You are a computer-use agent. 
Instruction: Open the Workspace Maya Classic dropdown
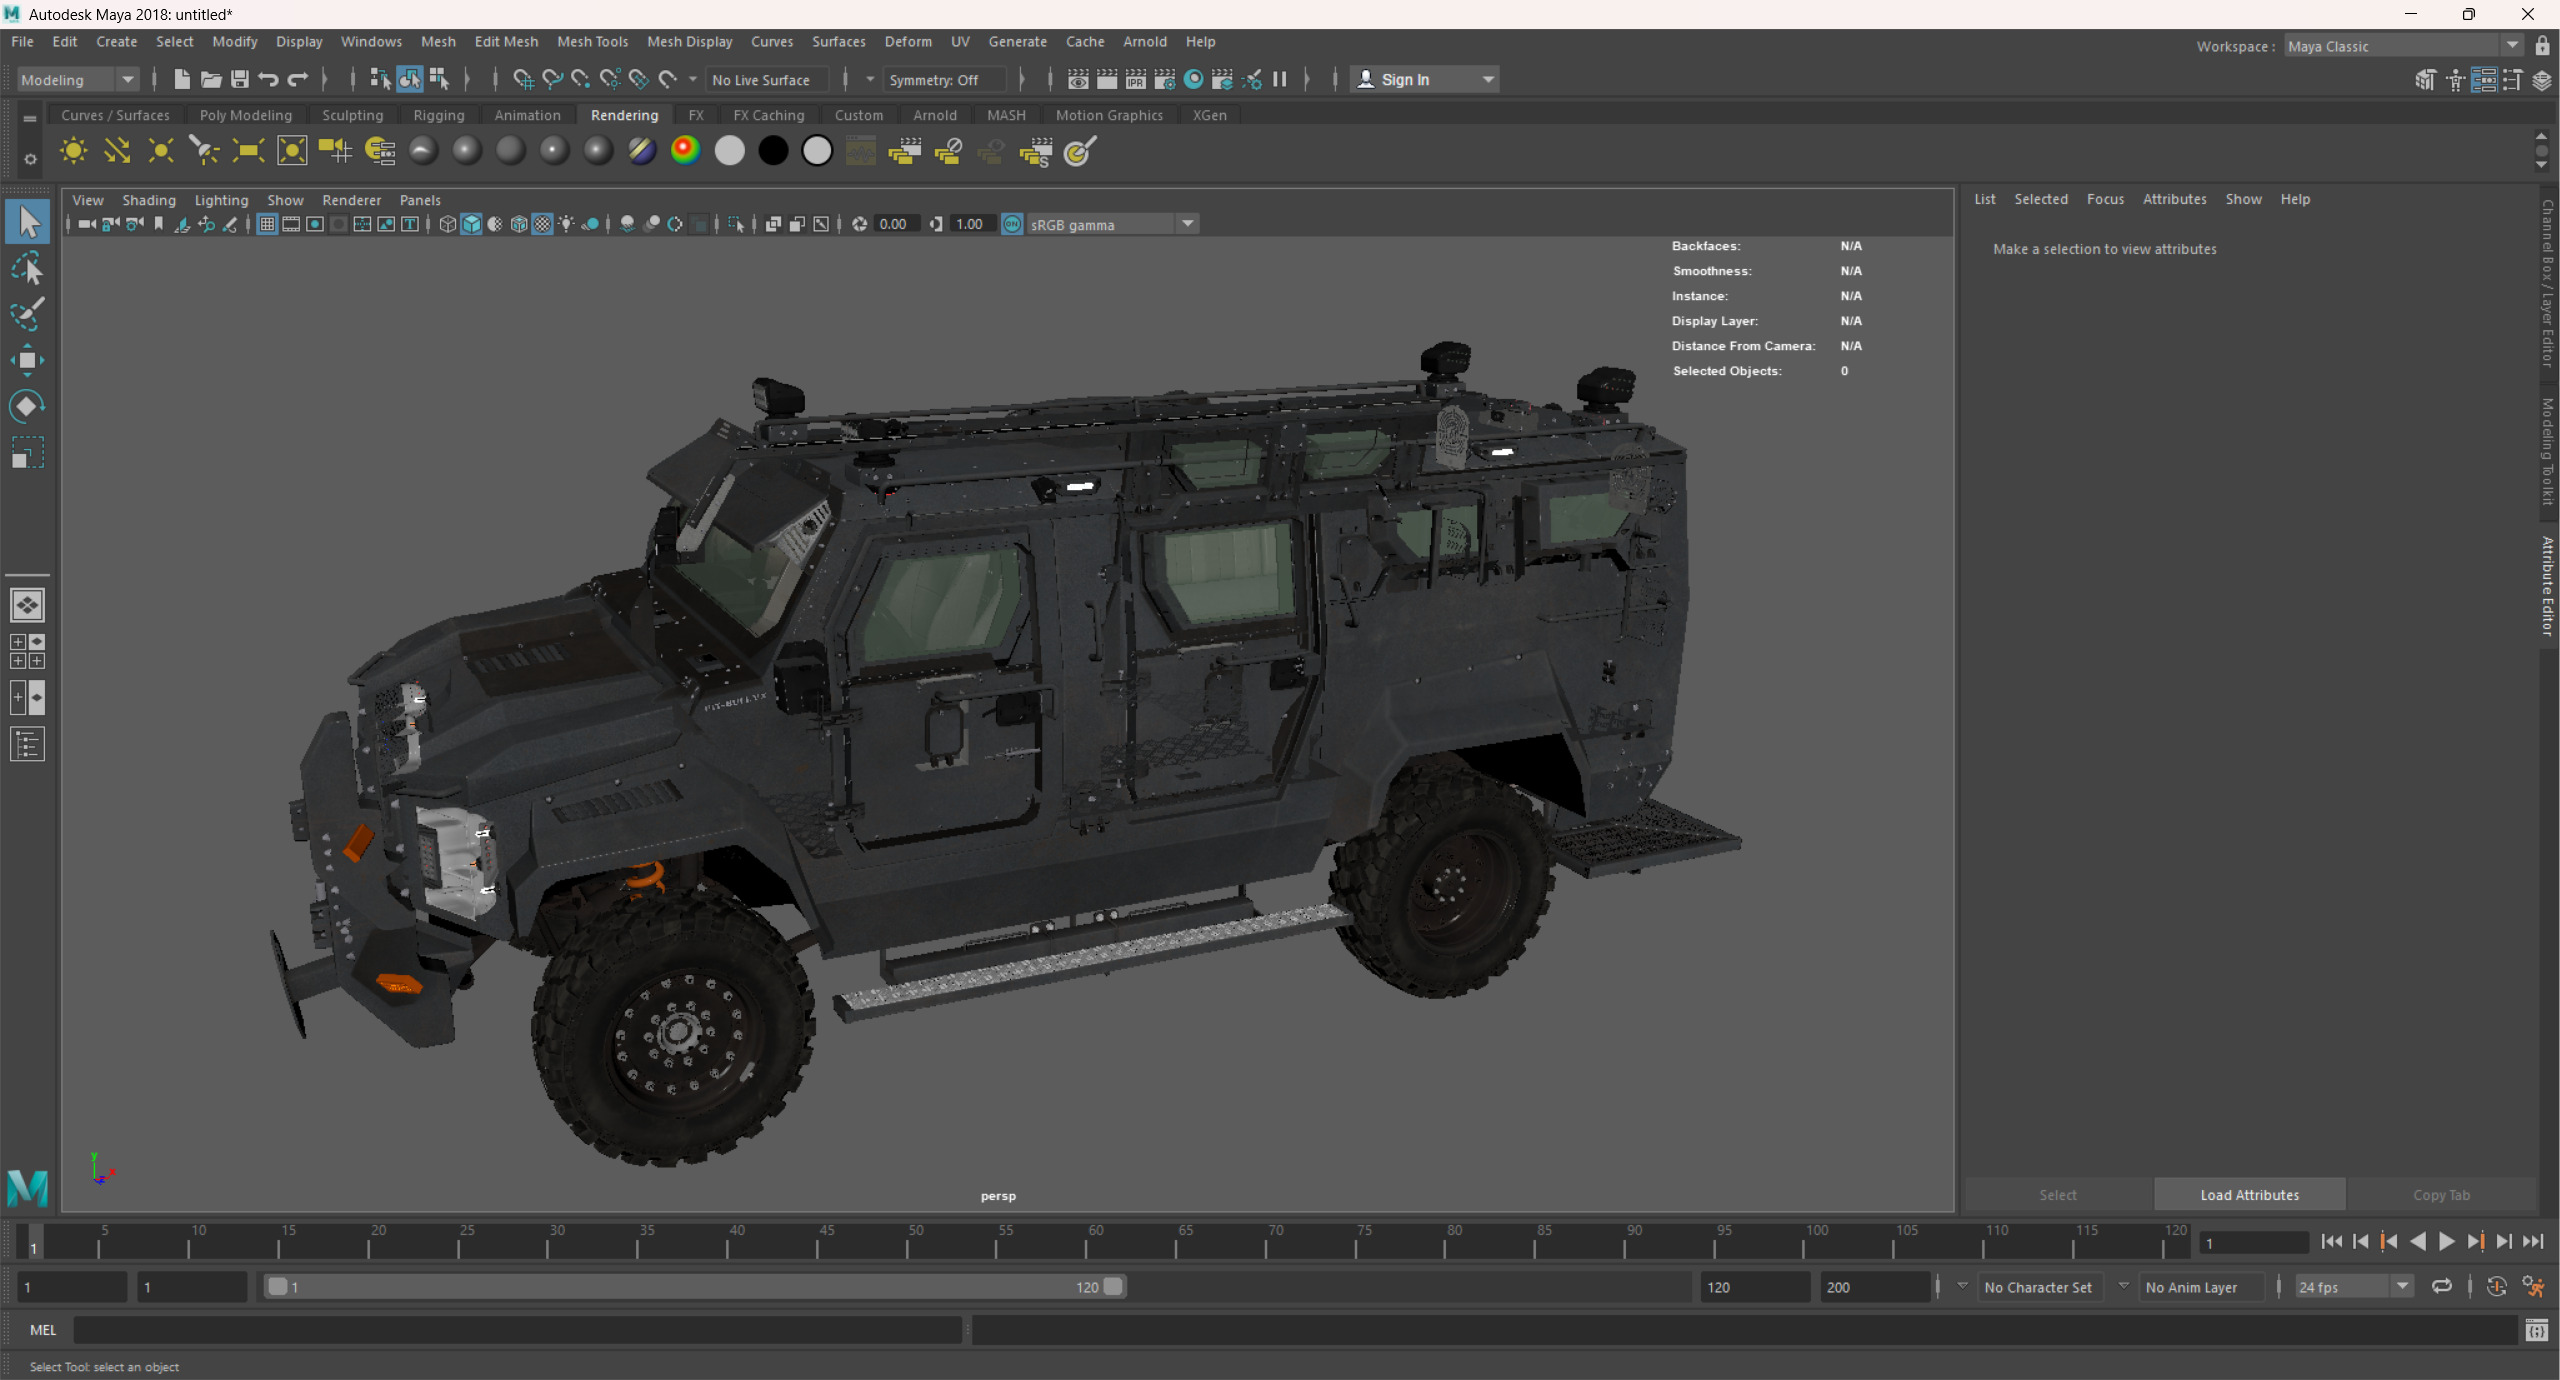point(2404,46)
